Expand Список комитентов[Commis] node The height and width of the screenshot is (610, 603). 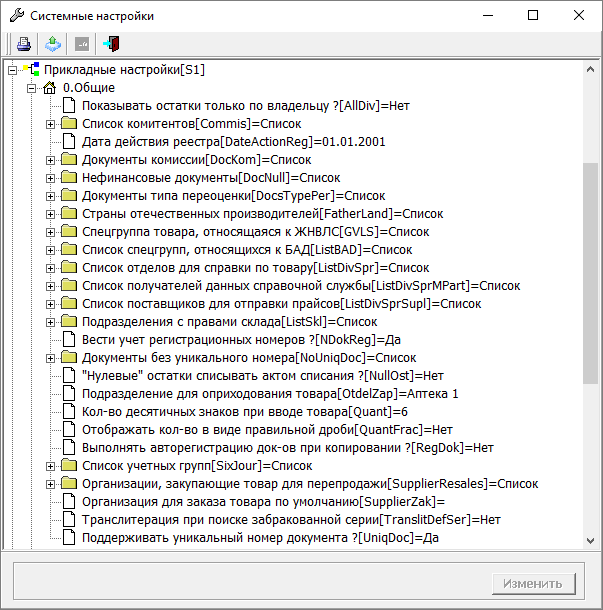click(x=50, y=124)
